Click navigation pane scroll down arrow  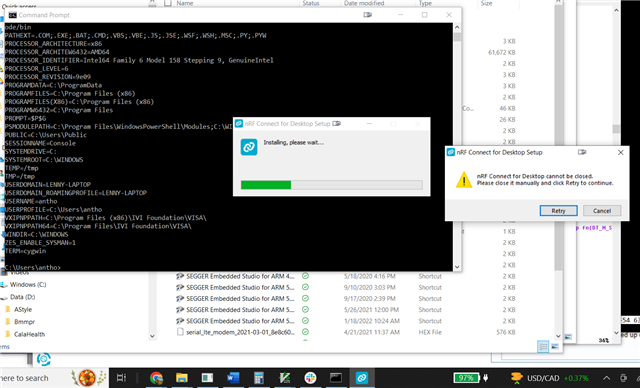pos(152,336)
